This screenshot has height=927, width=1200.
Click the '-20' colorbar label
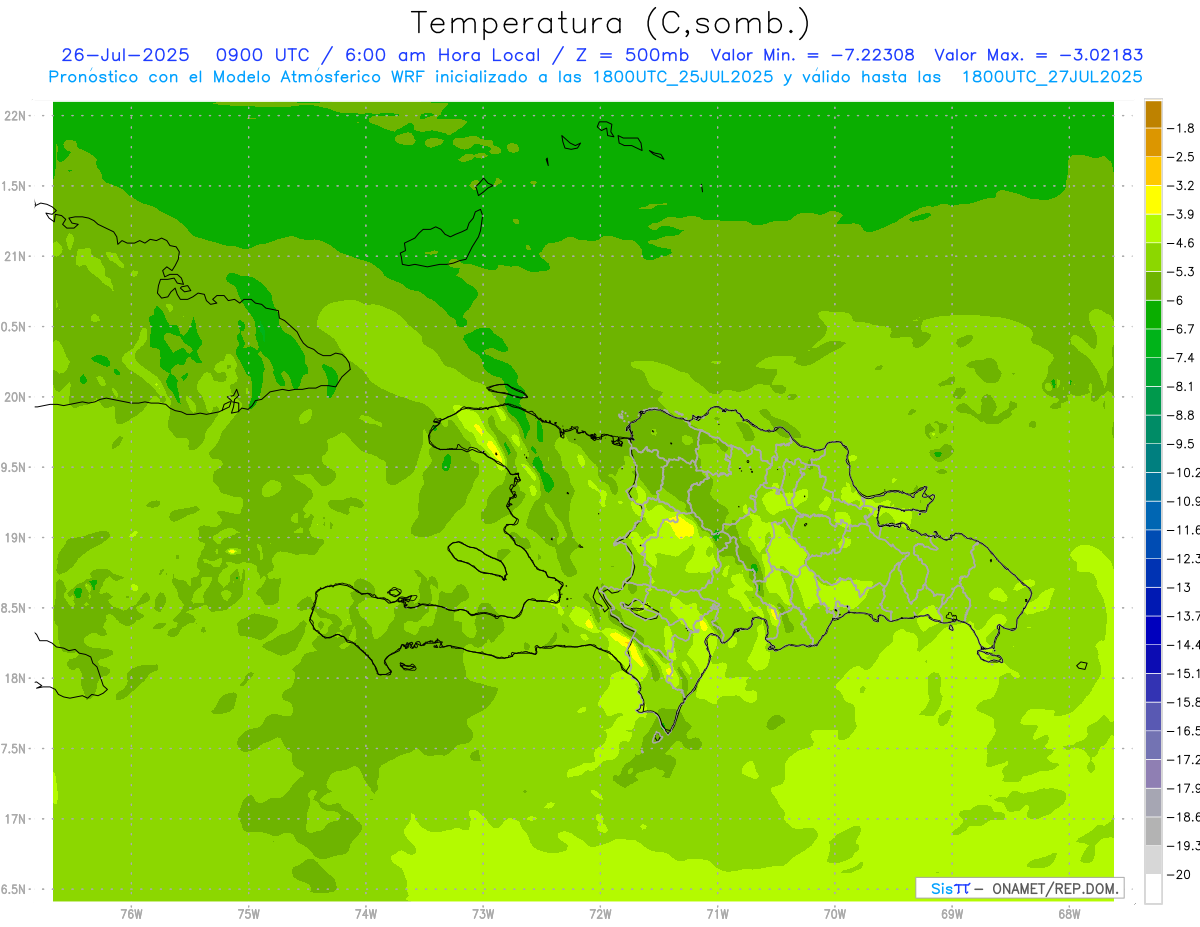pyautogui.click(x=1179, y=875)
